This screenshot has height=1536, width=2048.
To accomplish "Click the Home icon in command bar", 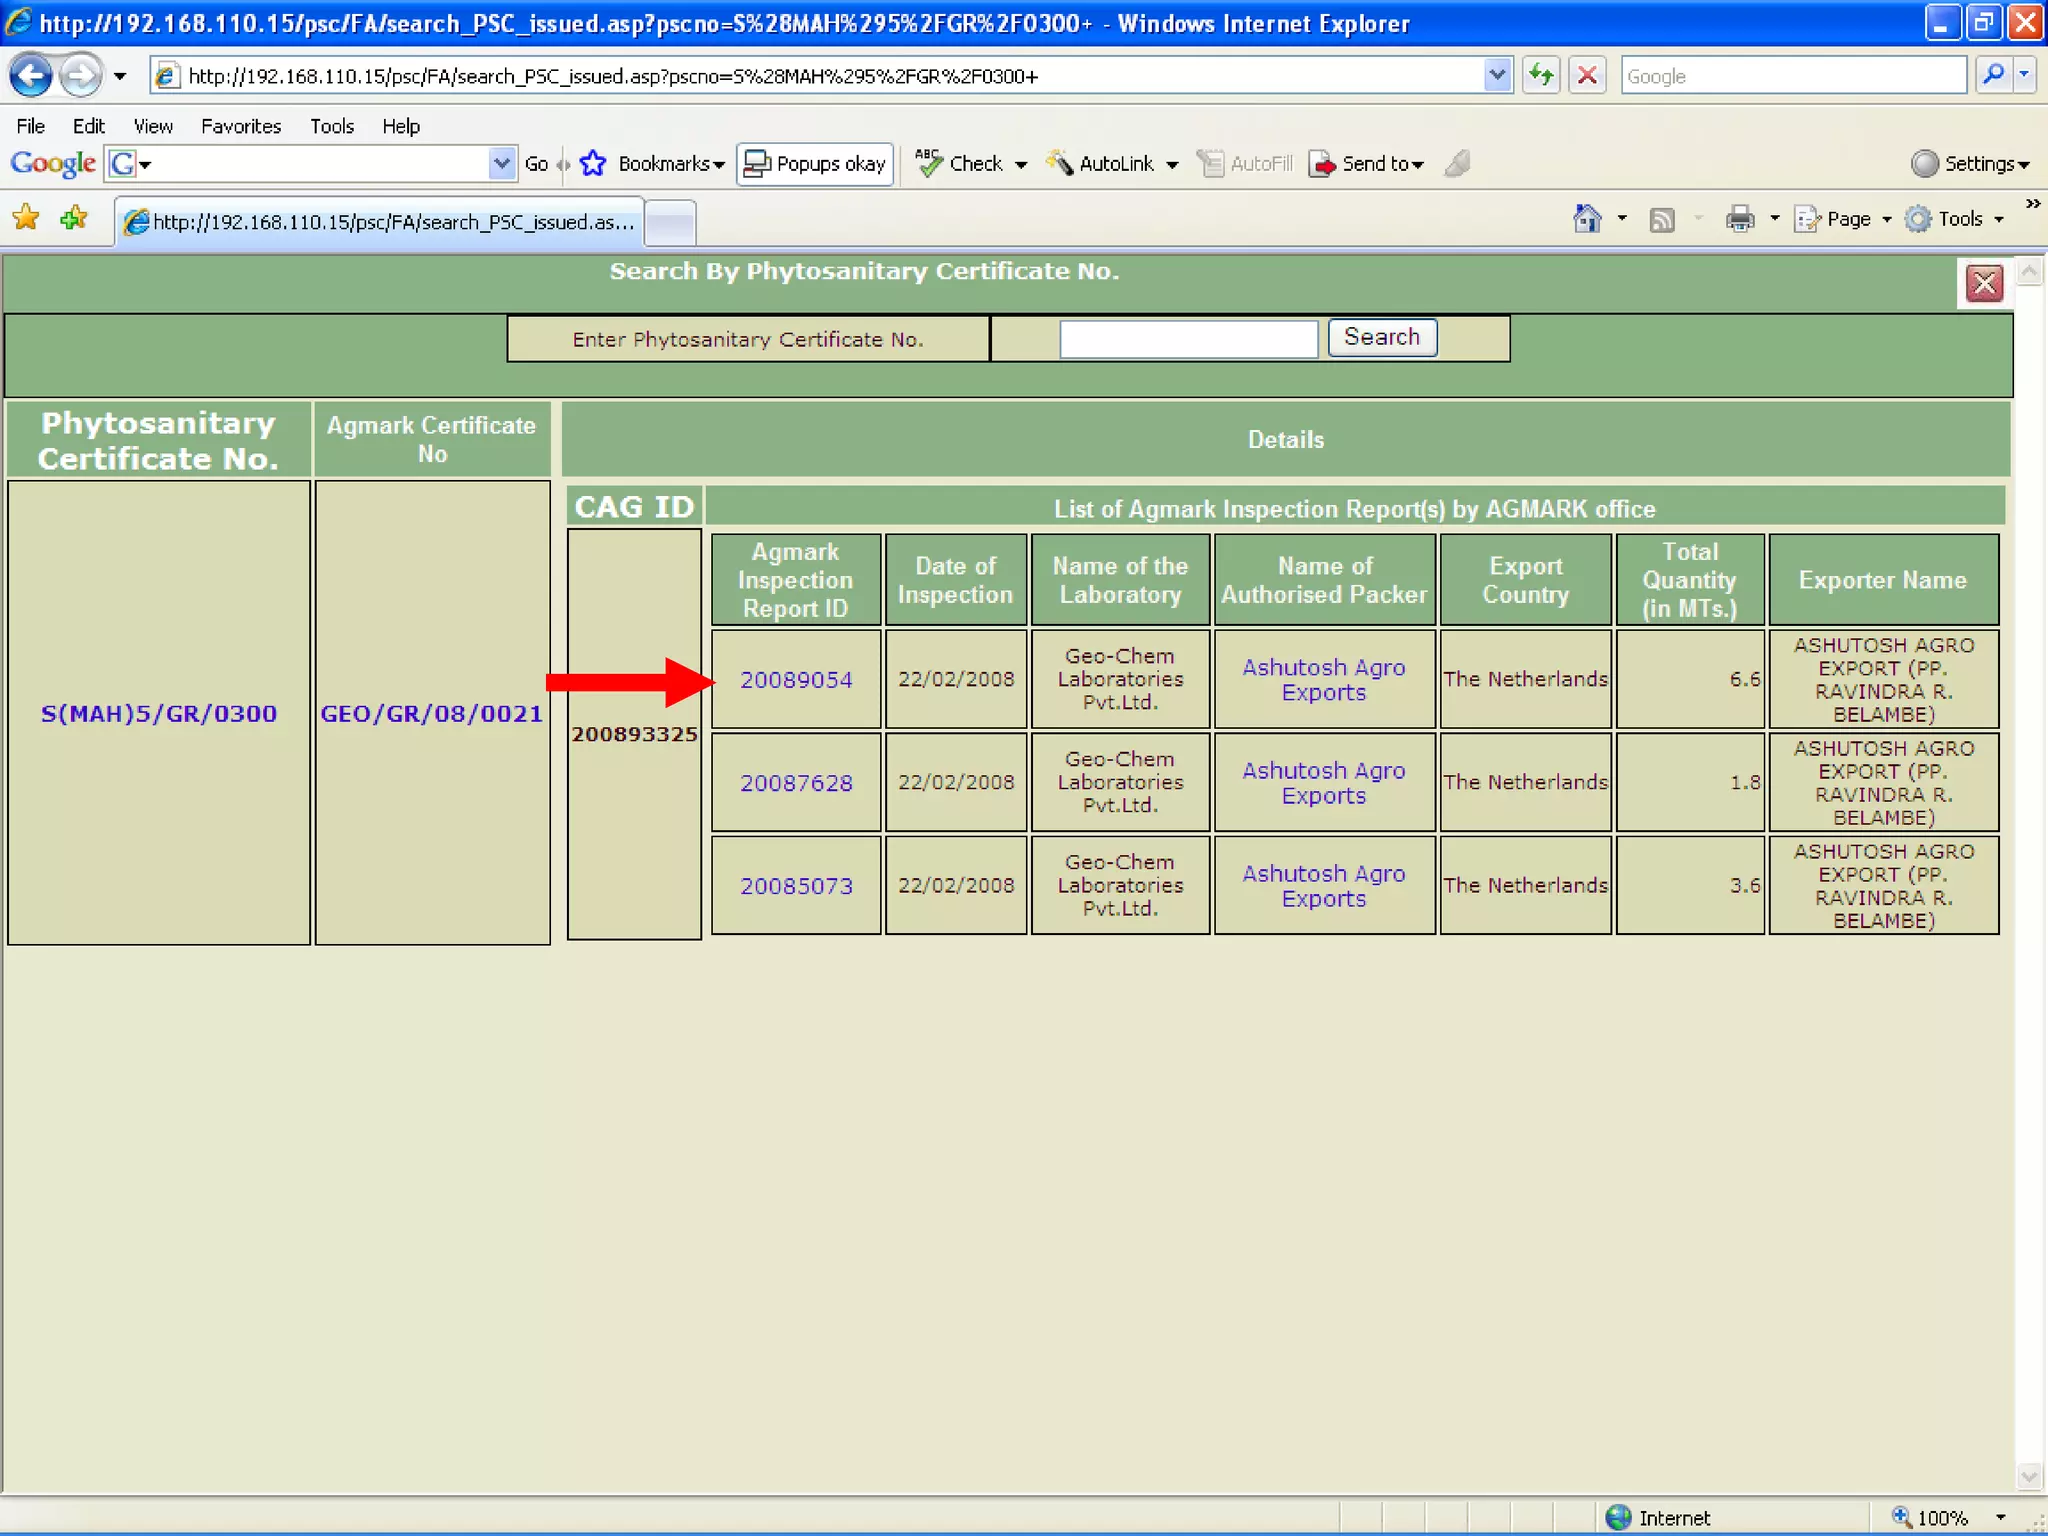I will [1587, 219].
